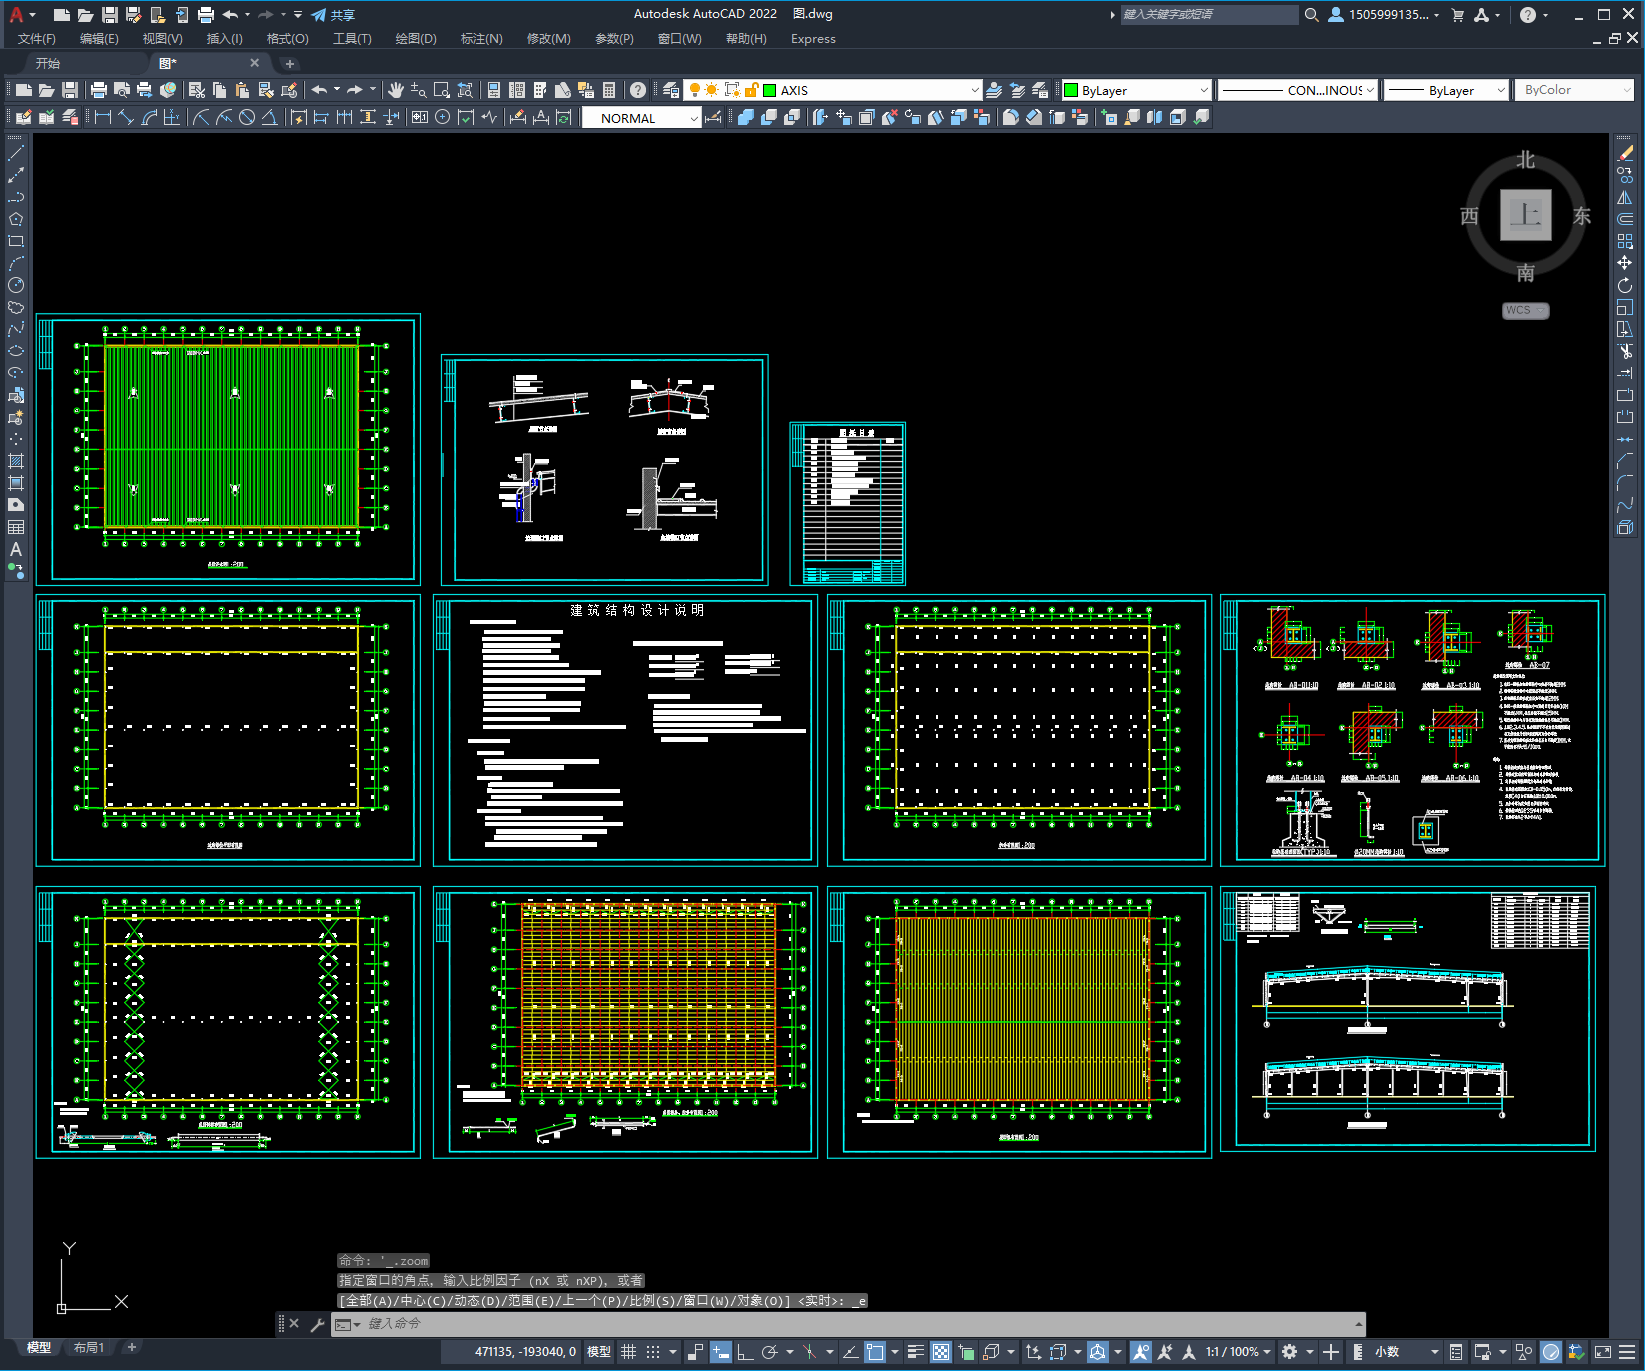1645x1371 pixels.
Task: Click the Pan hand tool
Action: pos(396,90)
